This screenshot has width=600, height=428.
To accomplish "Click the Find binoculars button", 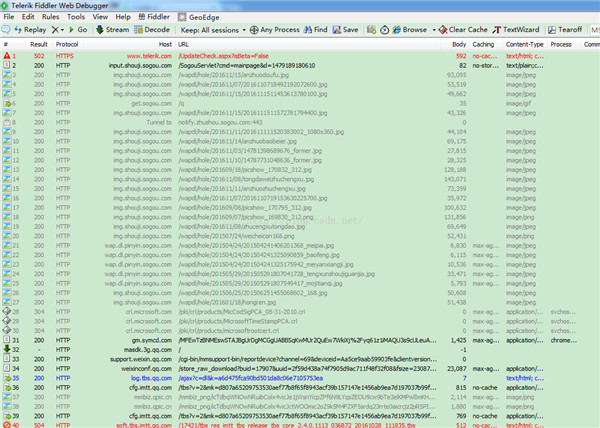I will (x=313, y=31).
